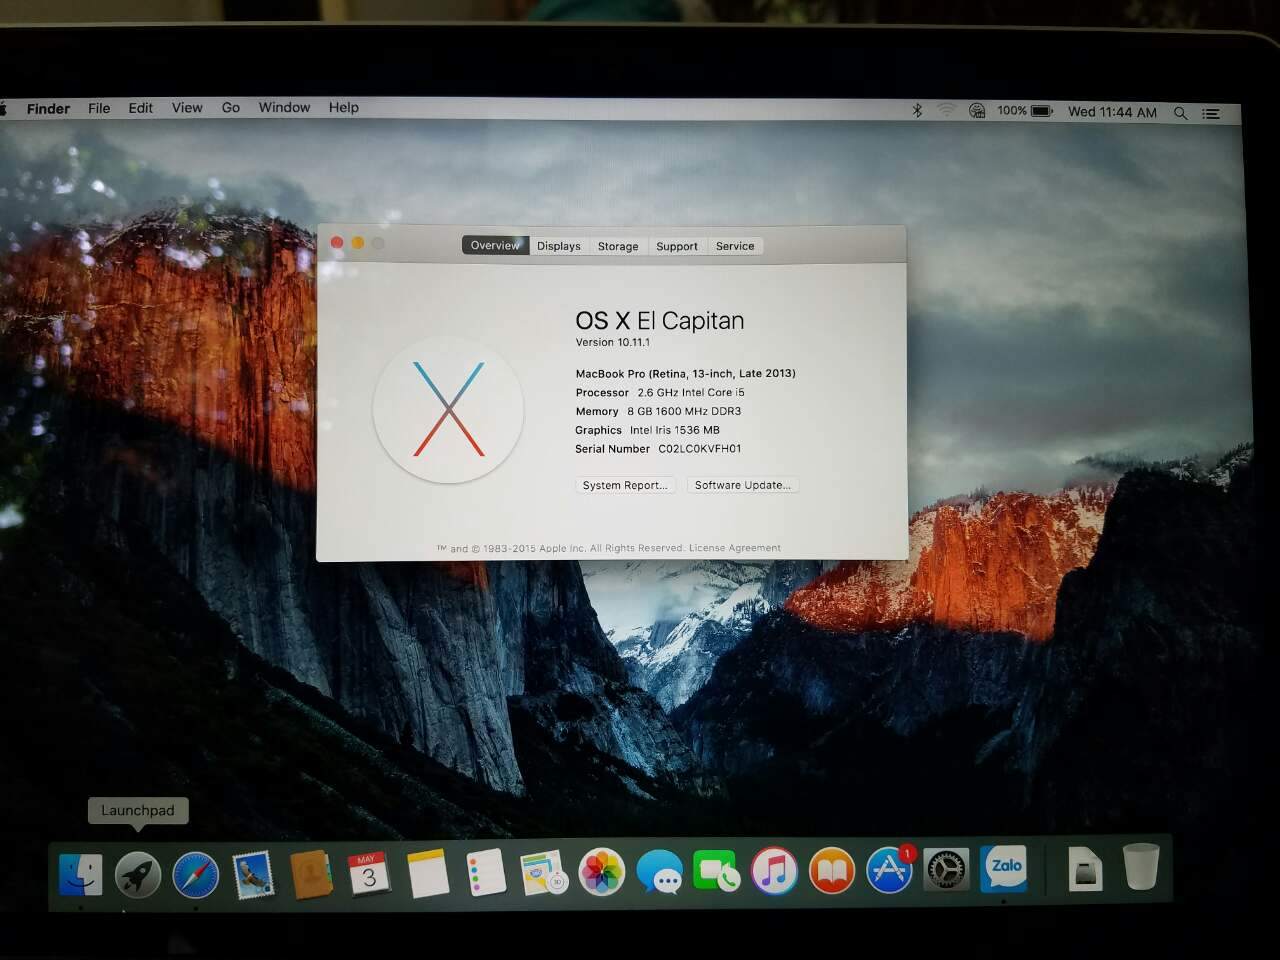The height and width of the screenshot is (960, 1280).
Task: Open the License Agreement link
Action: pos(735,548)
